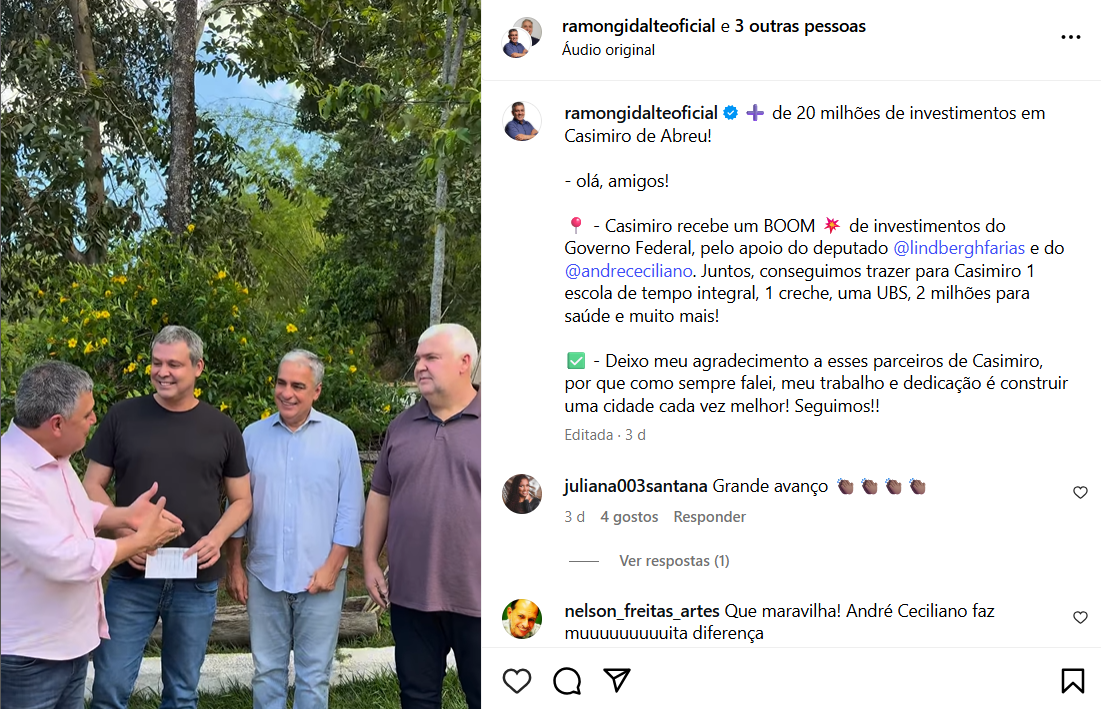Open the @lindberghfarias mention link
1101x709 pixels.
coord(958,248)
